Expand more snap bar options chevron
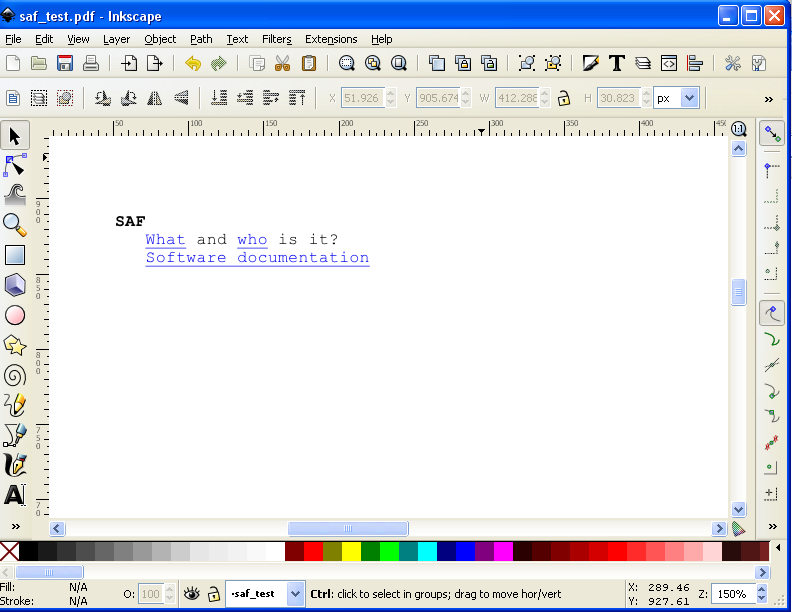 [773, 527]
